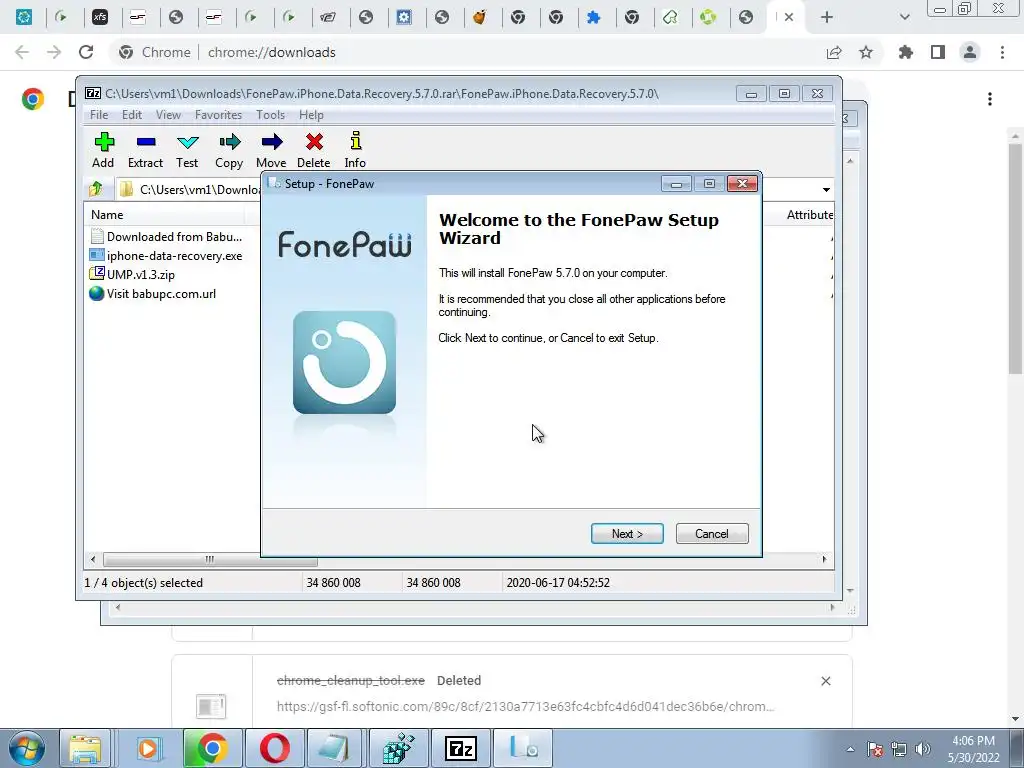This screenshot has width=1024, height=768.
Task: Remove chrome_cleanup_tool.exe from the downloads list
Action: pyautogui.click(x=825, y=681)
